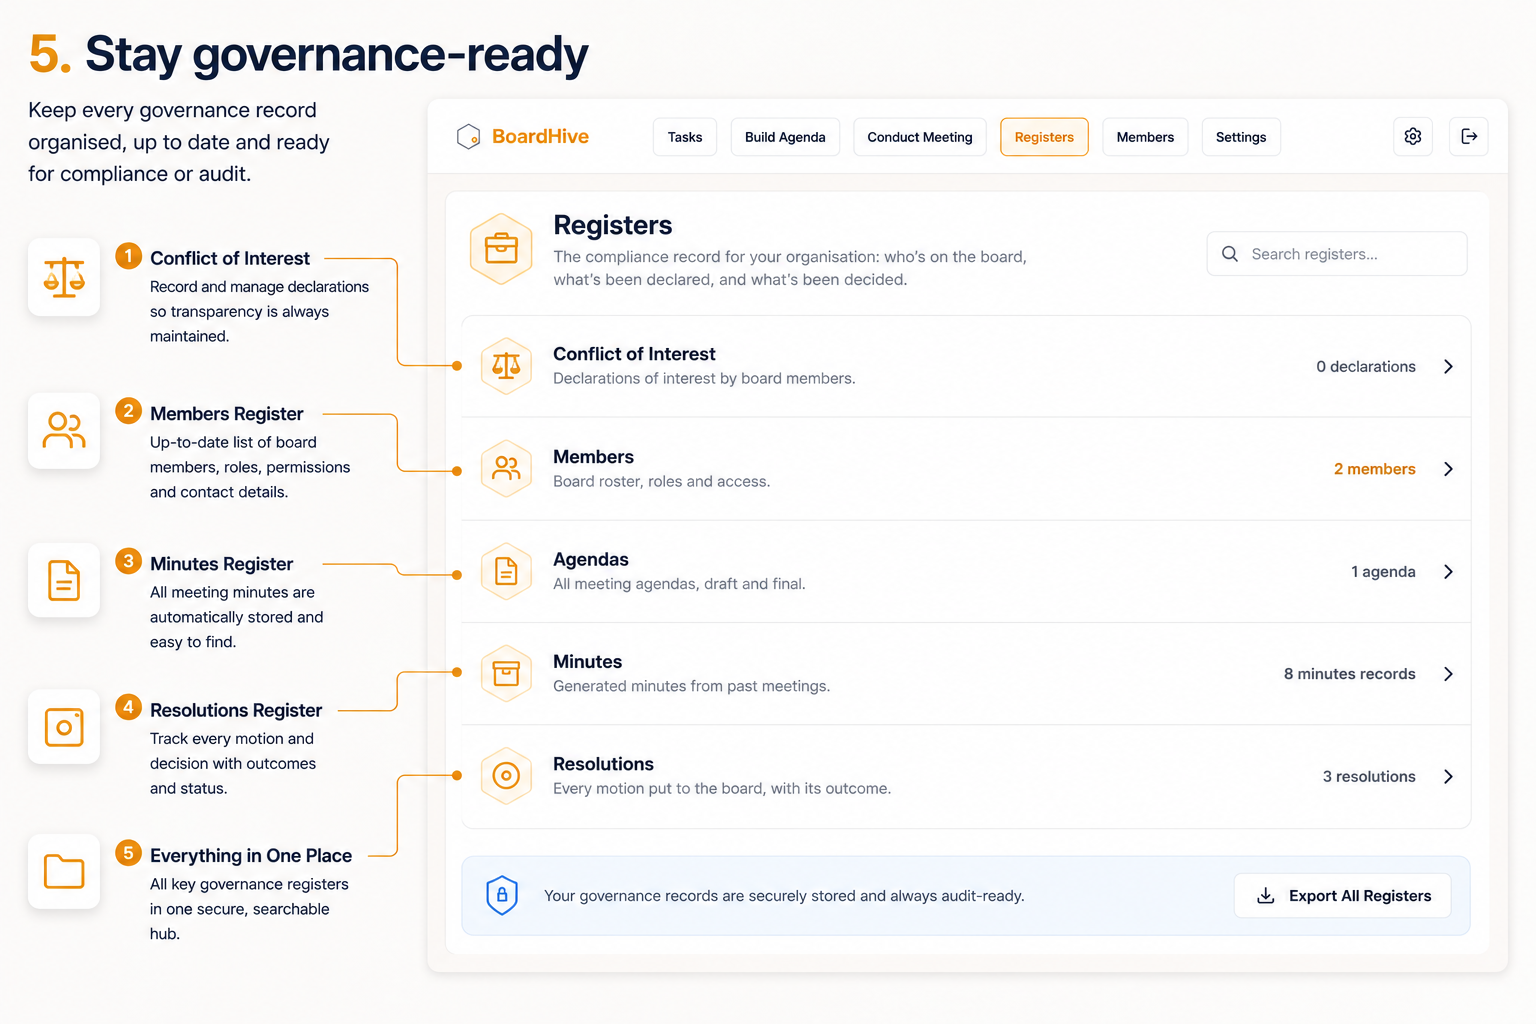Click the magnifier icon in search box
The height and width of the screenshot is (1024, 1536).
point(1230,254)
